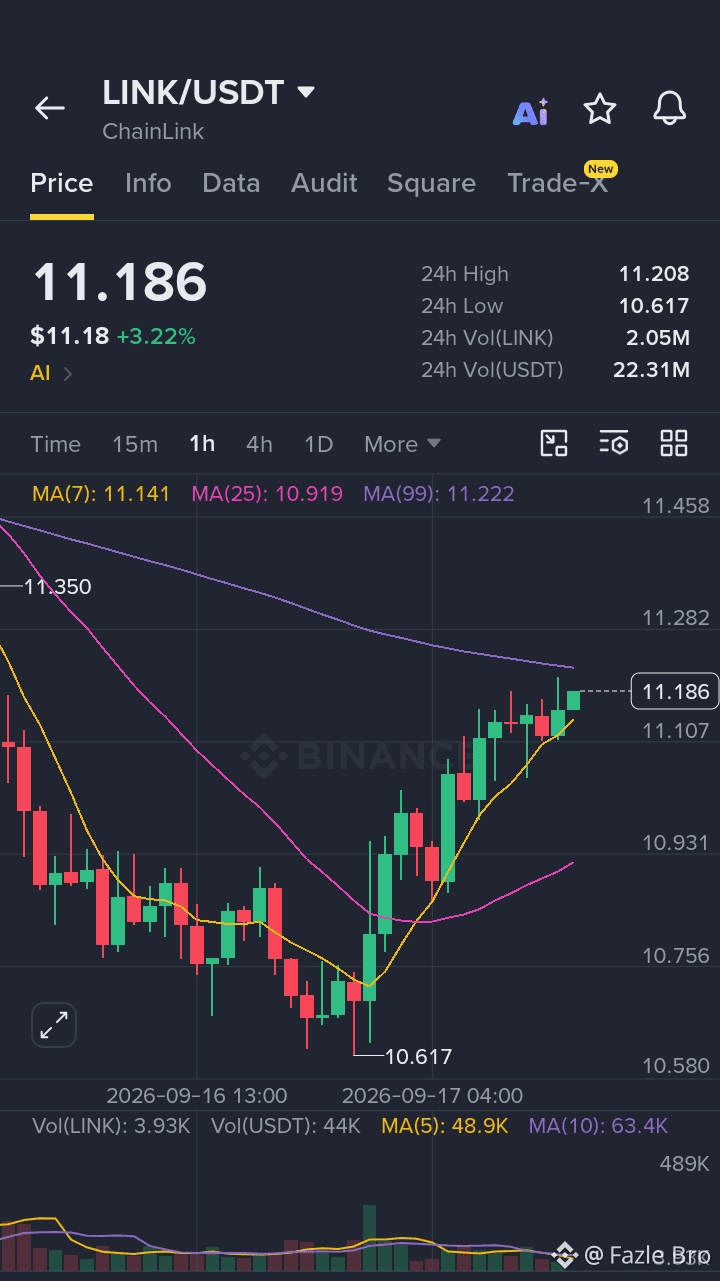Open the Trade-X tab

pos(557,183)
